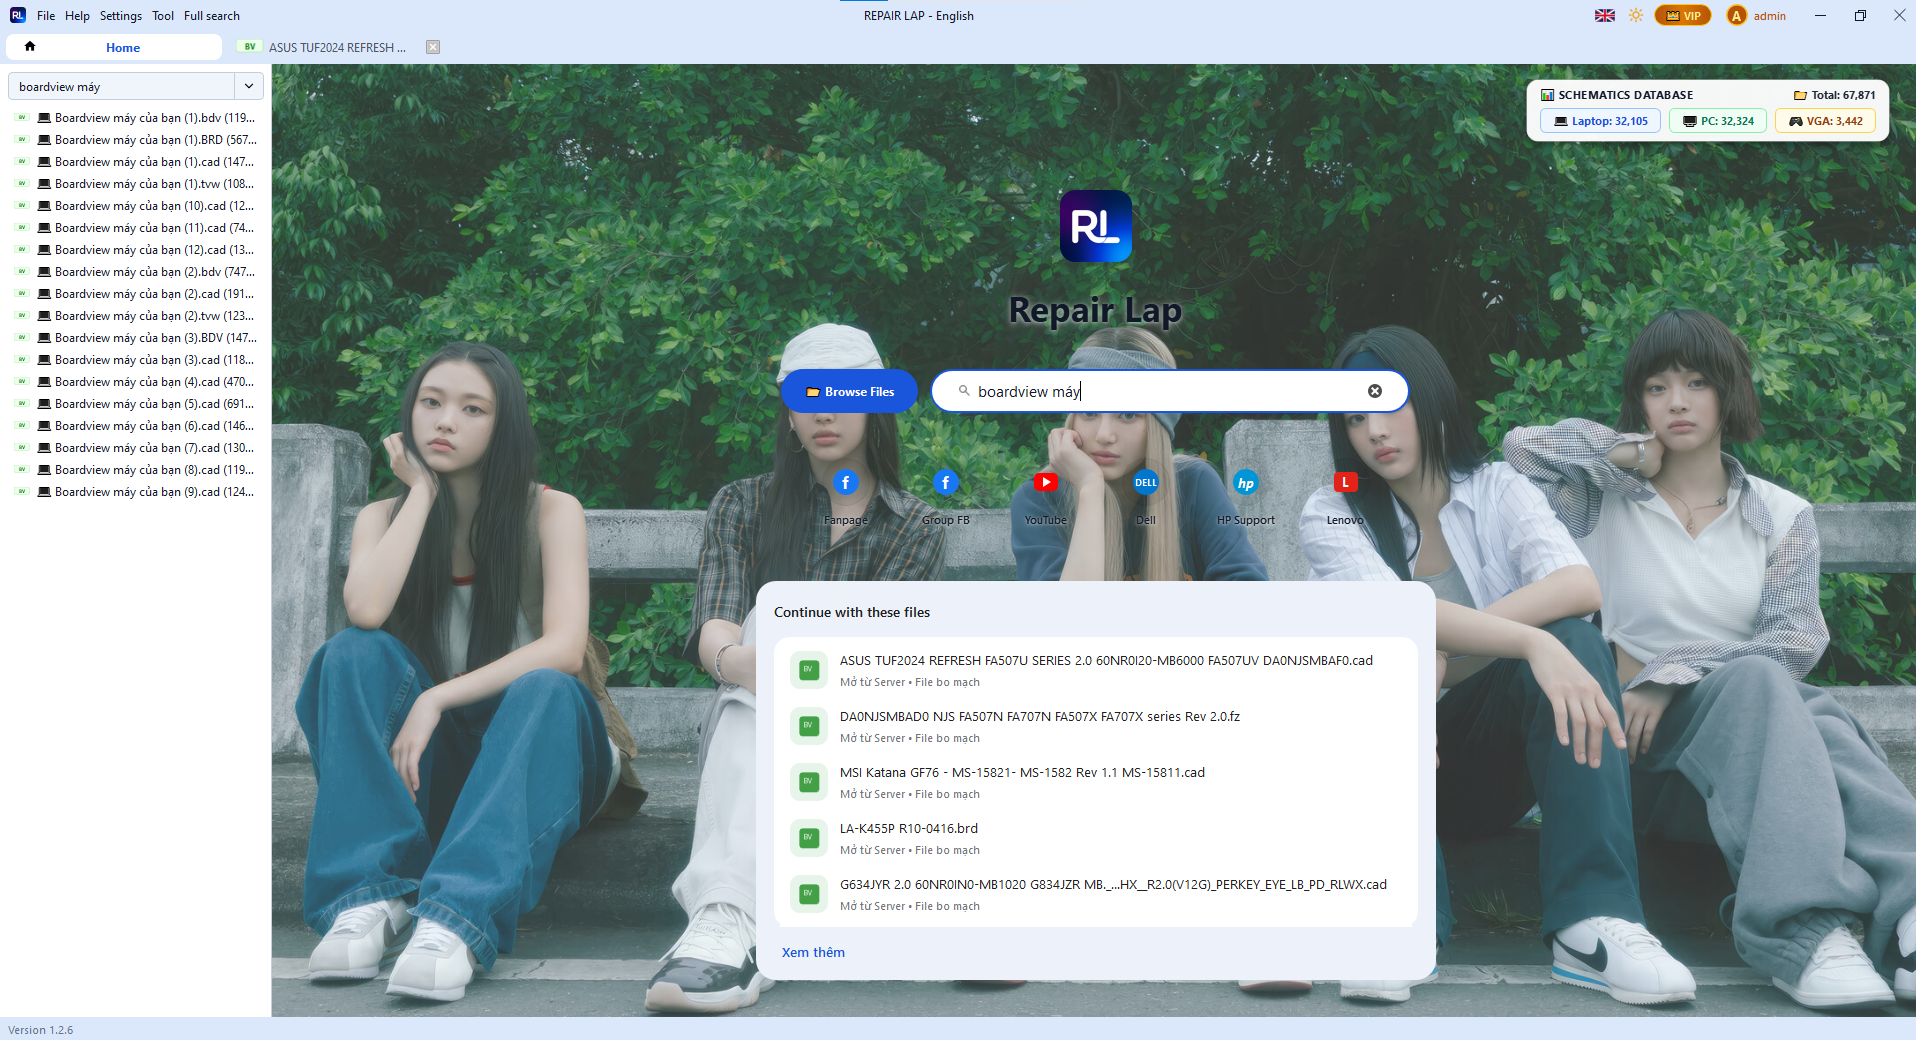
Task: Select Boardview máy của bạn (1).BRD result
Action: coord(136,140)
